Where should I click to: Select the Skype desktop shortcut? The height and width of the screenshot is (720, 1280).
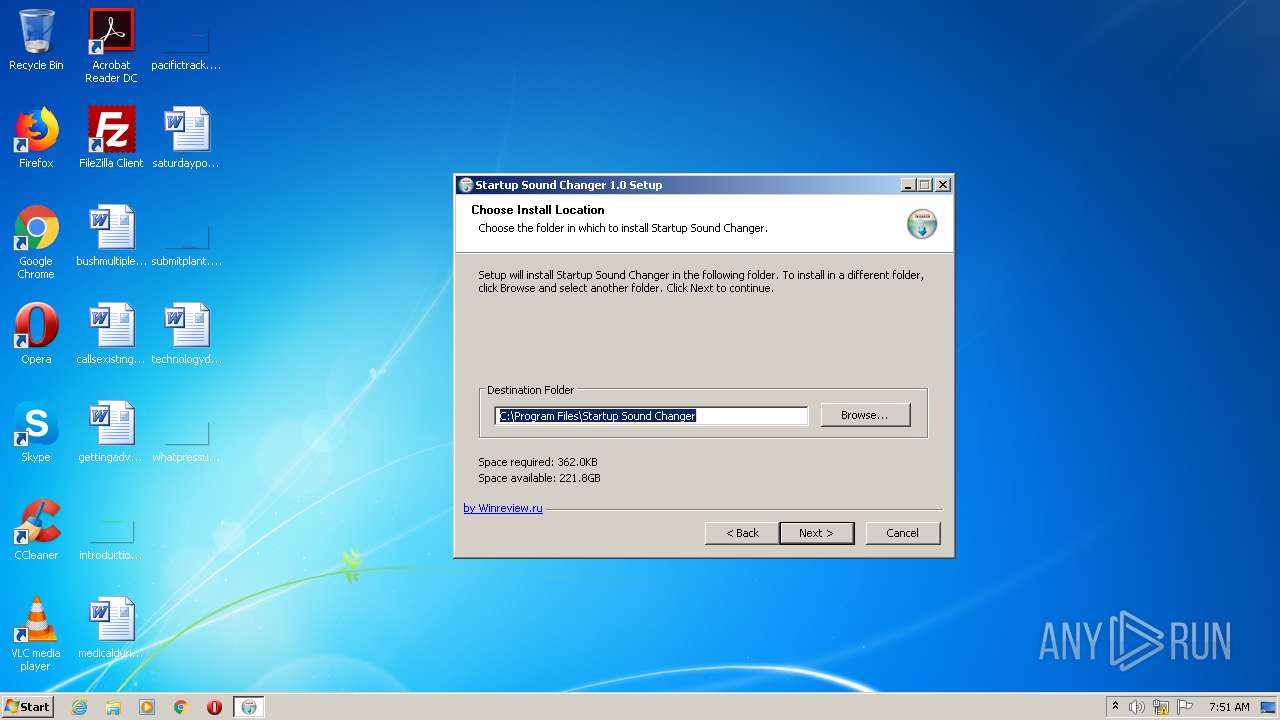pos(36,432)
